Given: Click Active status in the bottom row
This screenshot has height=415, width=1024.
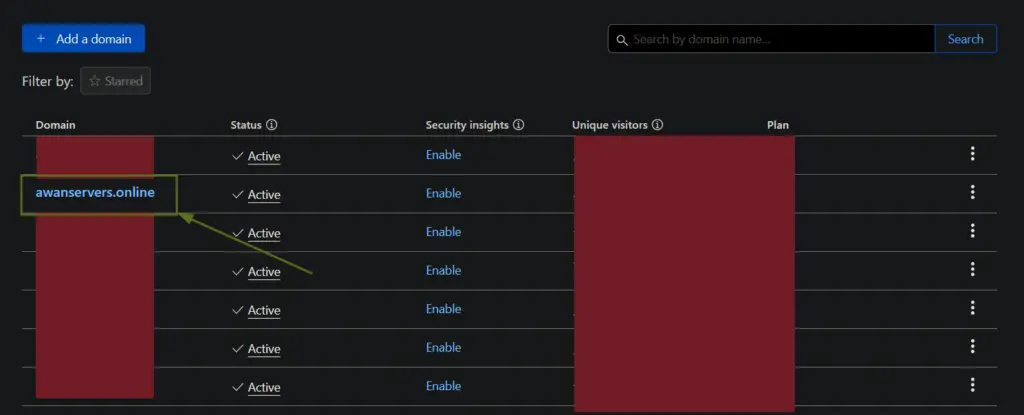Looking at the screenshot, I should (x=264, y=388).
